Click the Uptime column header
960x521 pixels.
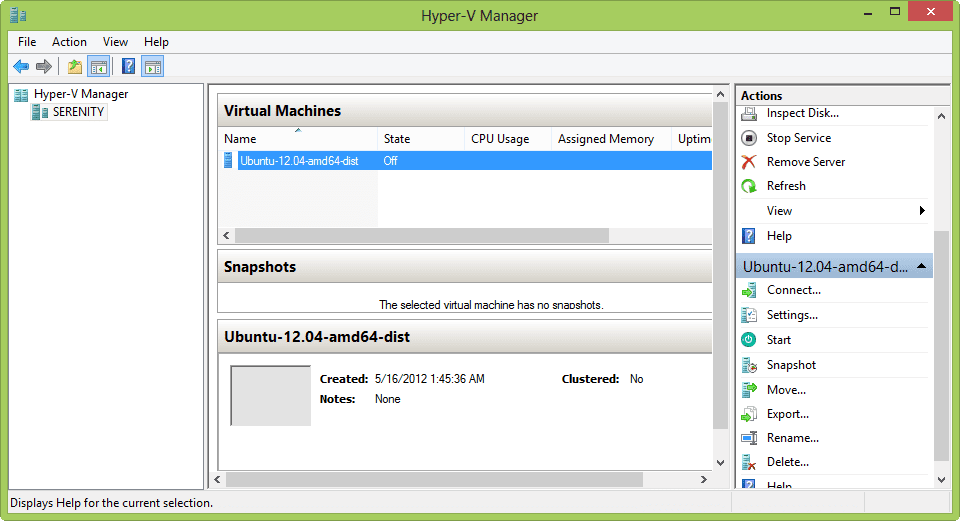[x=692, y=139]
